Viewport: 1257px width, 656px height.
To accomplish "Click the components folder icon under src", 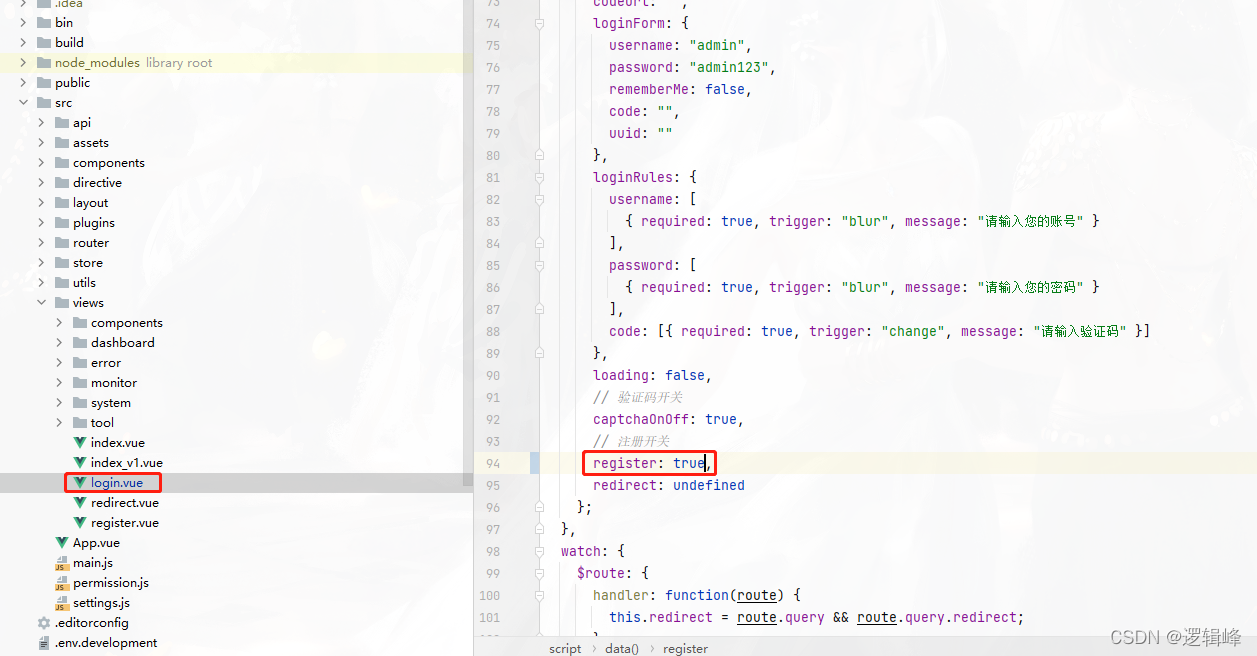I will 61,162.
